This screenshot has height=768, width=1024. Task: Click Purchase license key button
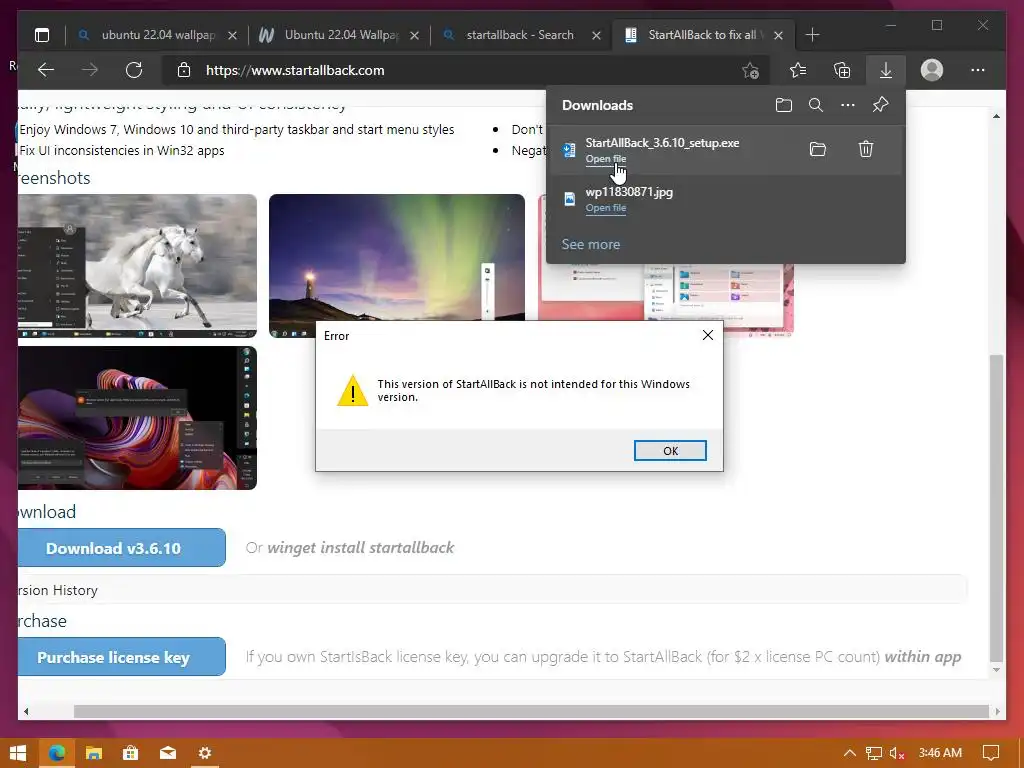point(121,657)
